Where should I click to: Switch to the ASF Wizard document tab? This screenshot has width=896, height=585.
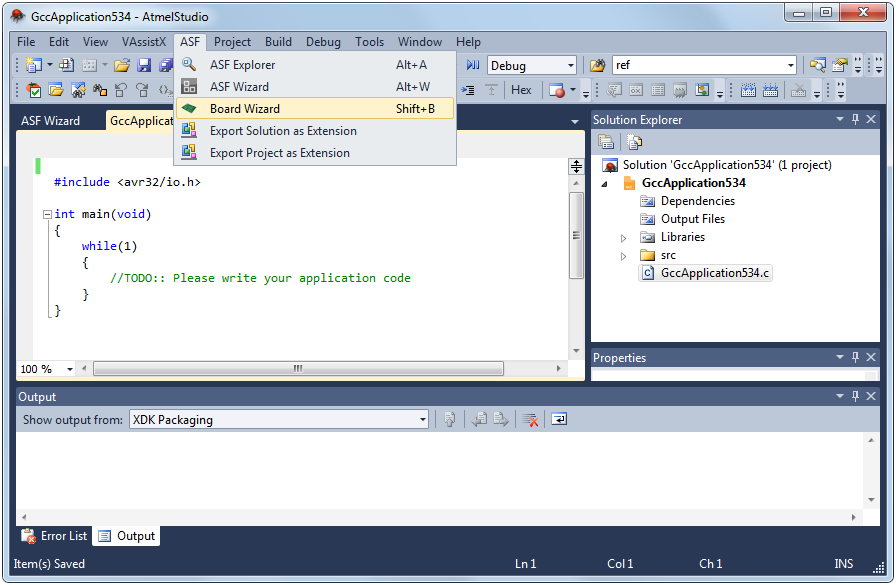coord(50,121)
